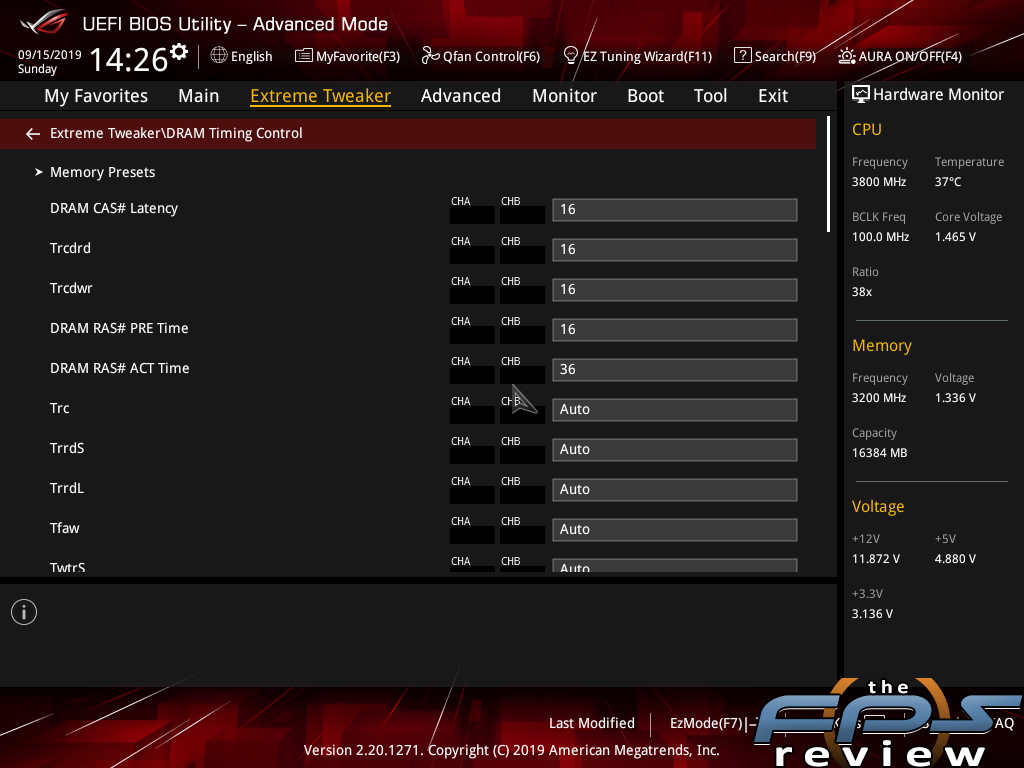Viewport: 1024px width, 768px height.
Task: Select the Trcdrd setting label
Action: point(71,248)
